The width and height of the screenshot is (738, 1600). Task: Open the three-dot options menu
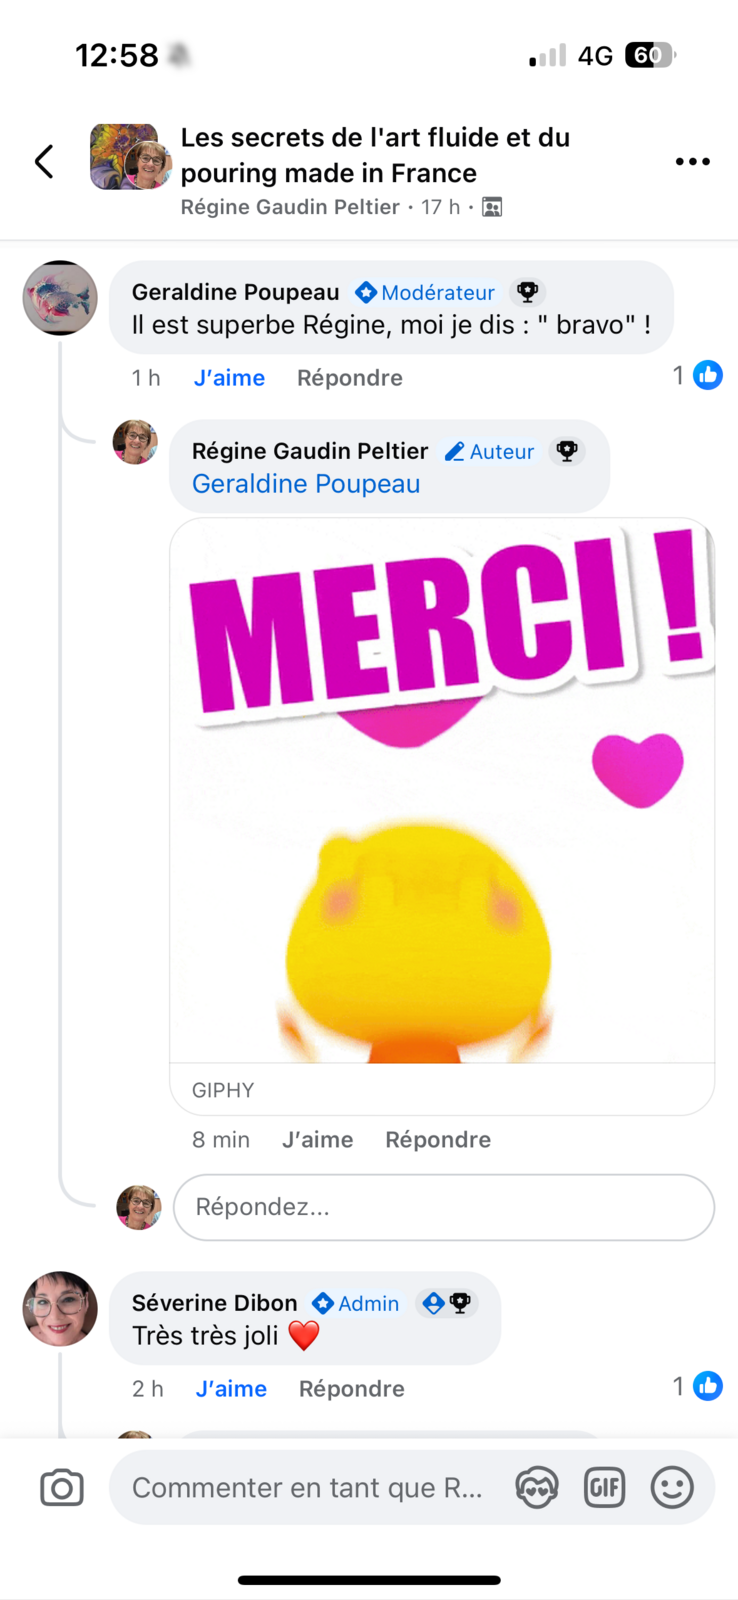692,161
